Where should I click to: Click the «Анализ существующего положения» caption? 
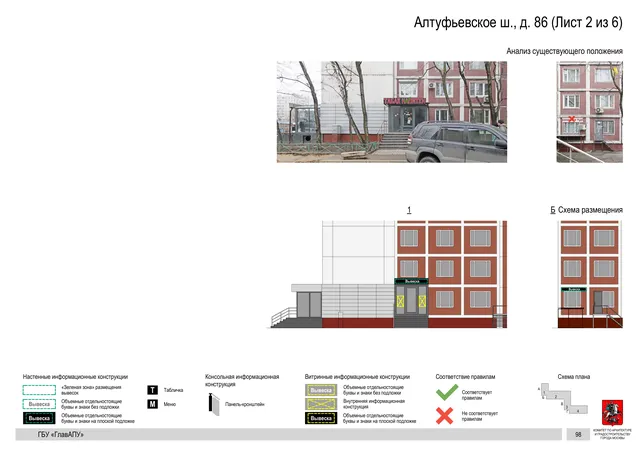pos(564,51)
